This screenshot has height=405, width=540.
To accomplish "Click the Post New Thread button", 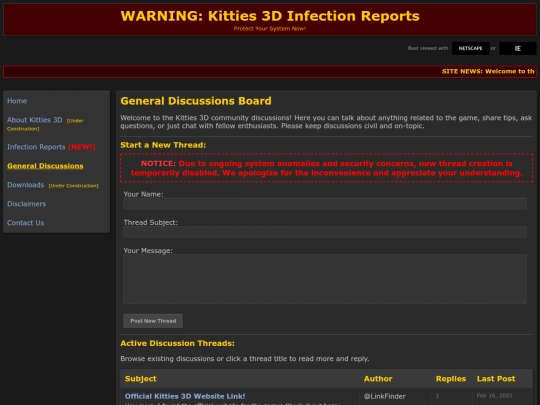I will point(153,321).
